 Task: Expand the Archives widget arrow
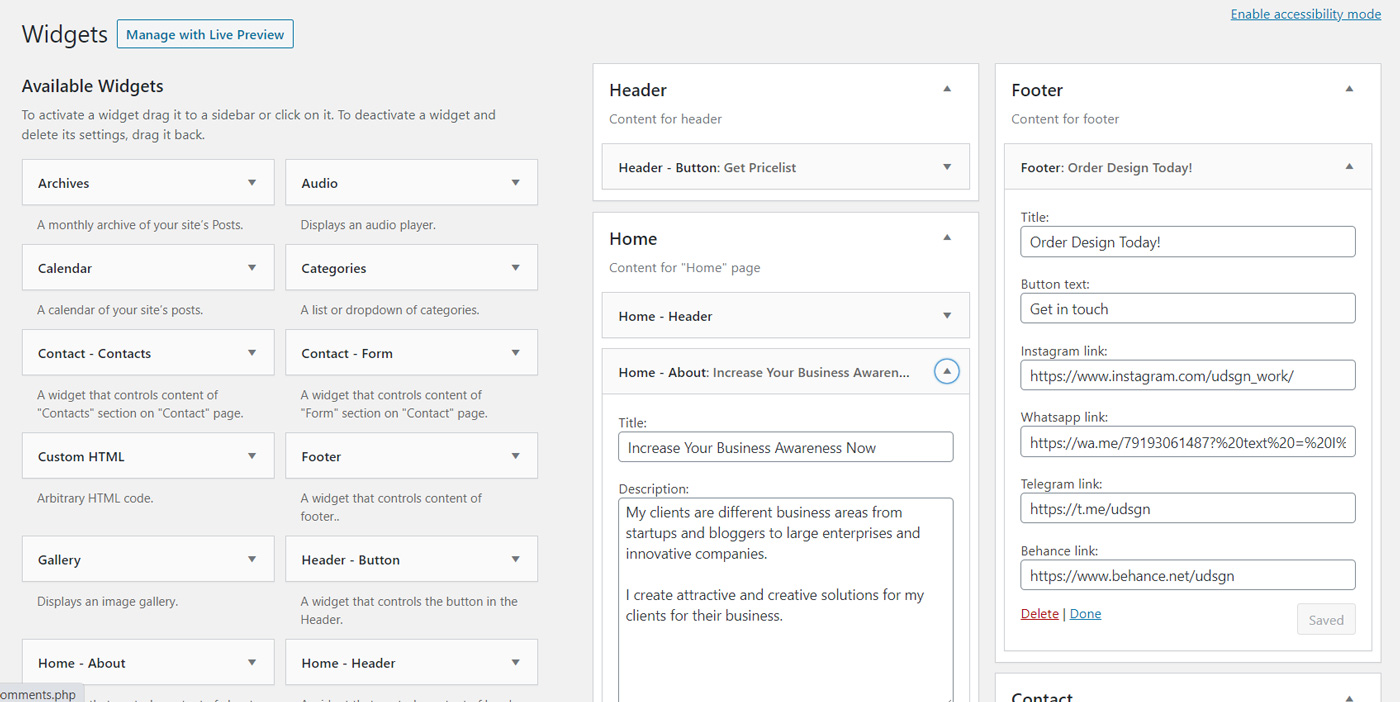click(x=252, y=183)
